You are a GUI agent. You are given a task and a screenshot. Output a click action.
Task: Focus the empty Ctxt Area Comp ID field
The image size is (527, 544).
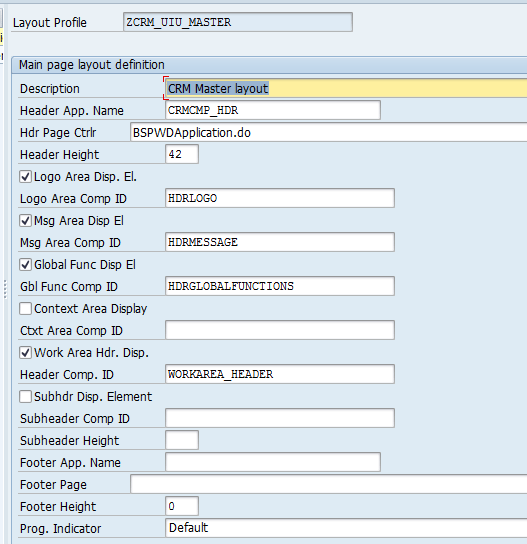point(280,330)
